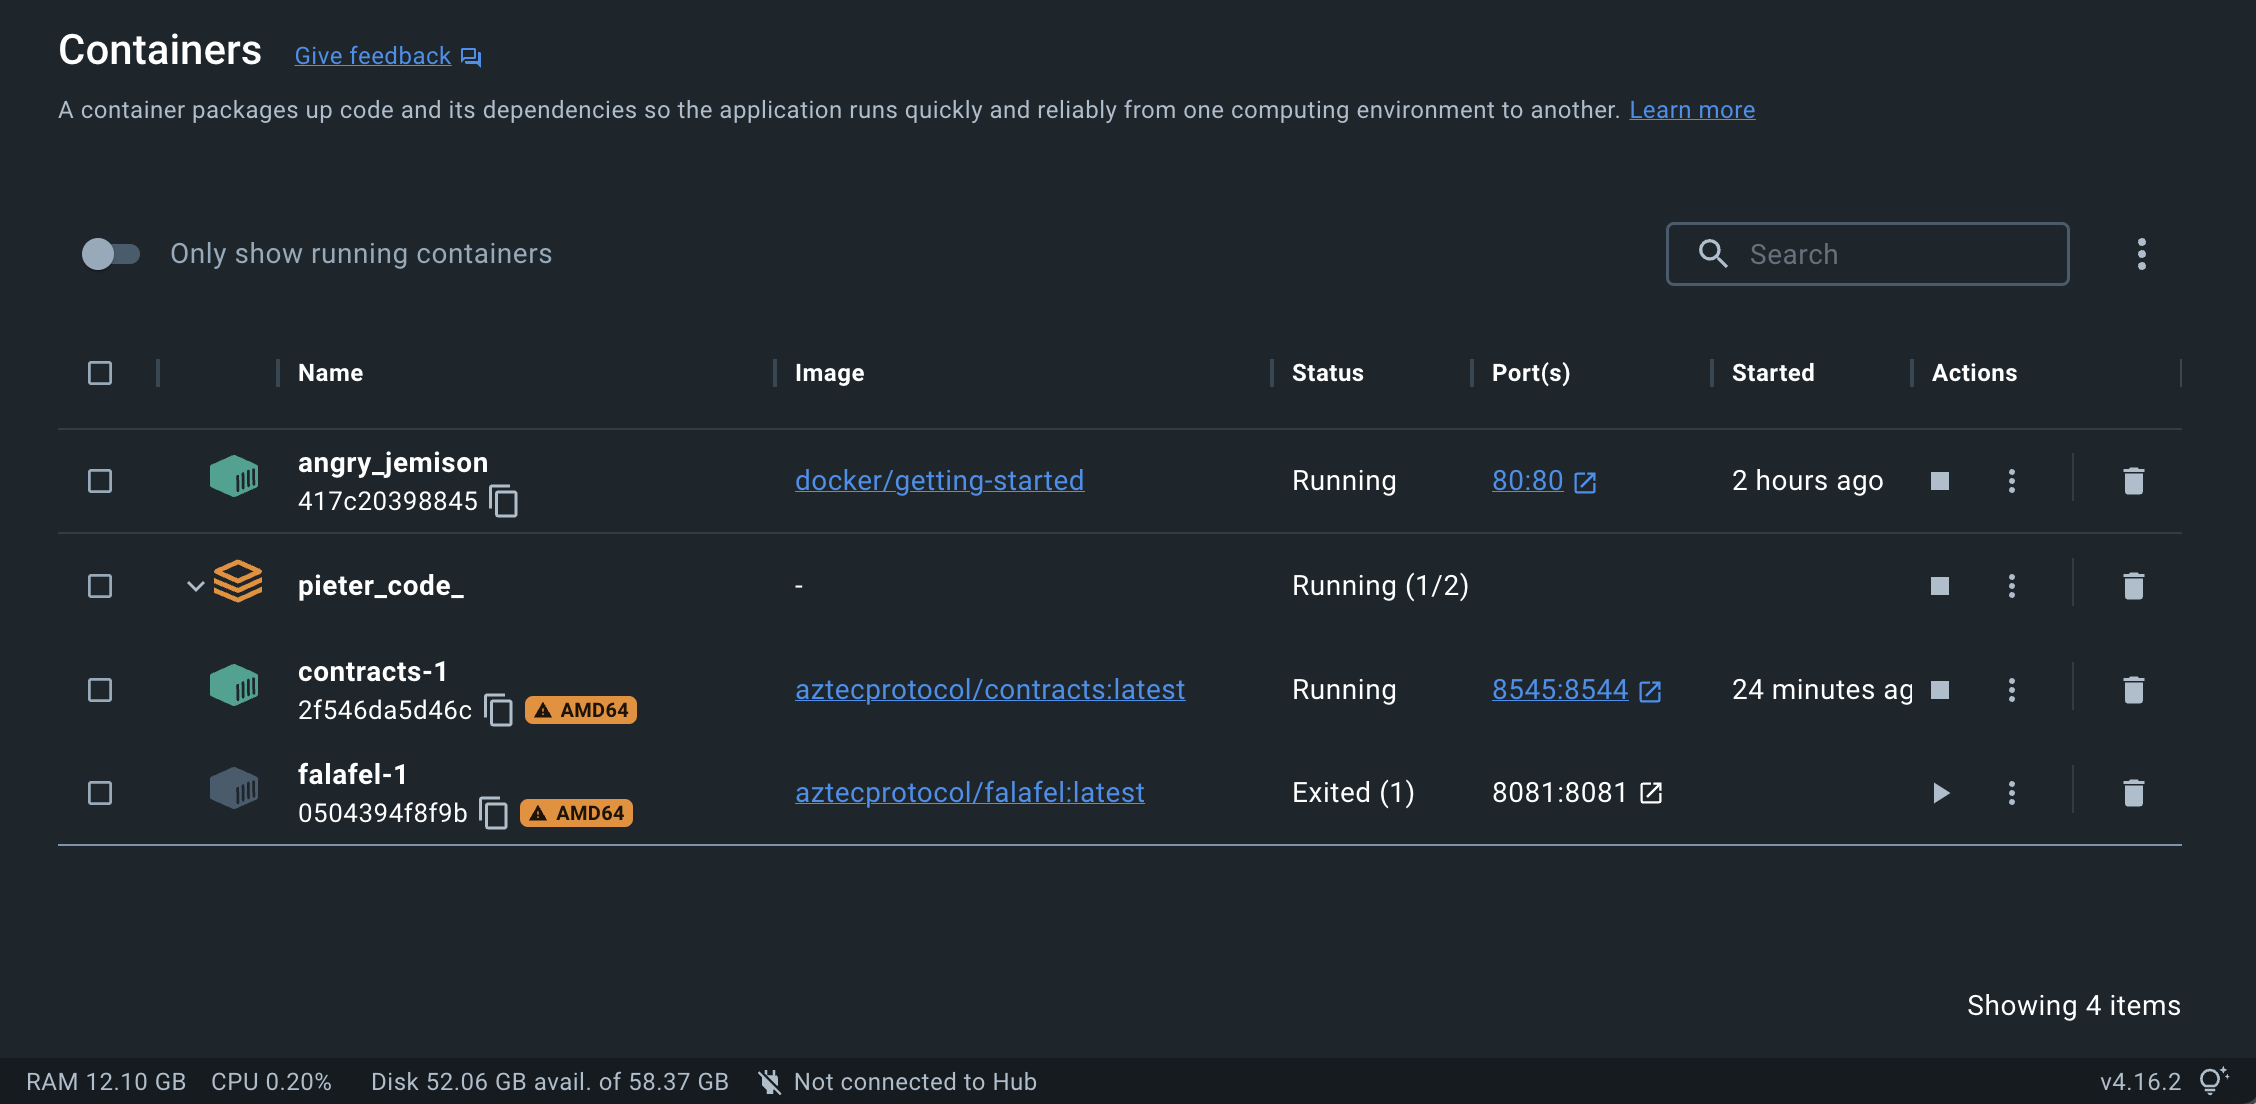Screen dimensions: 2256x1104
Task: Toggle Only show running containers
Action: 110,254
